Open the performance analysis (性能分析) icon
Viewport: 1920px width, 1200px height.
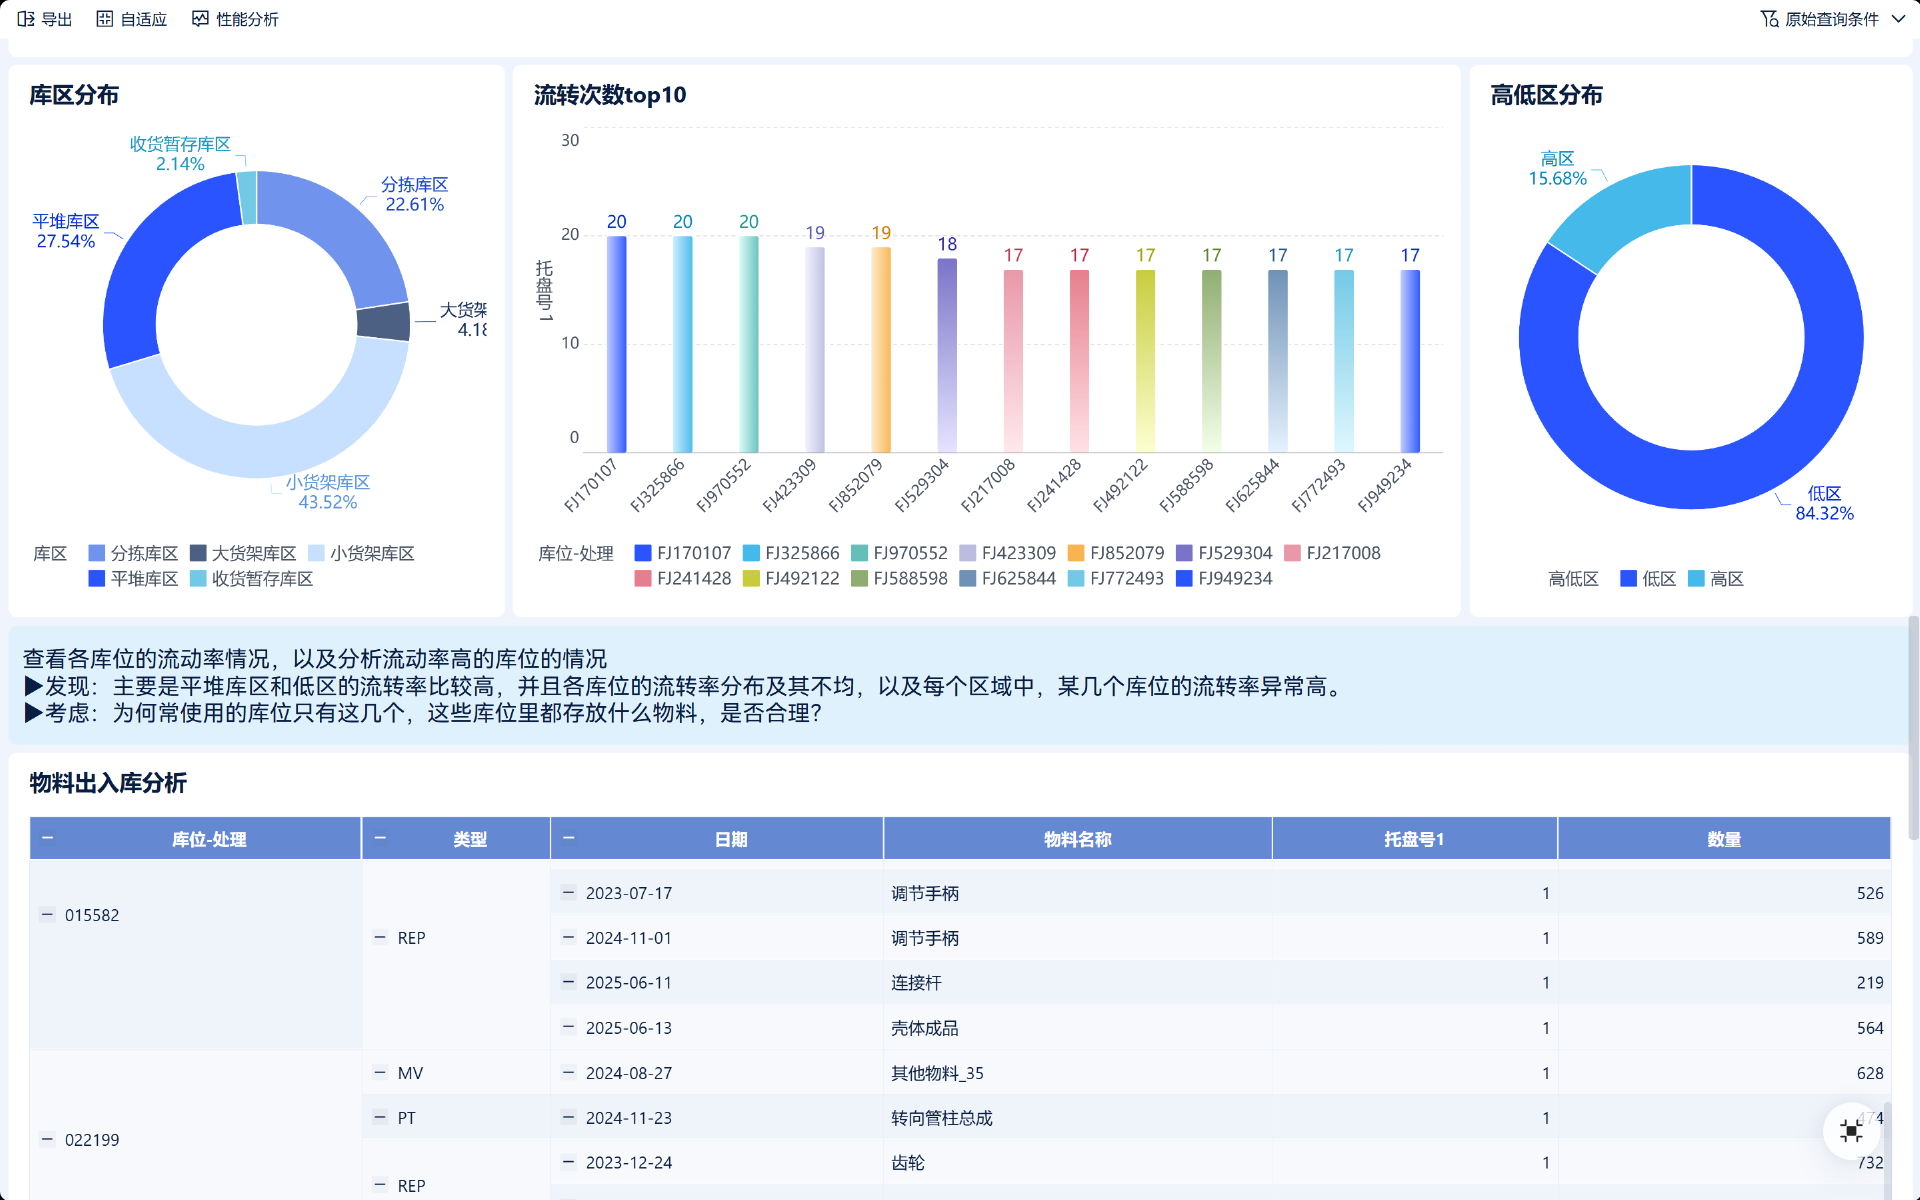click(200, 19)
